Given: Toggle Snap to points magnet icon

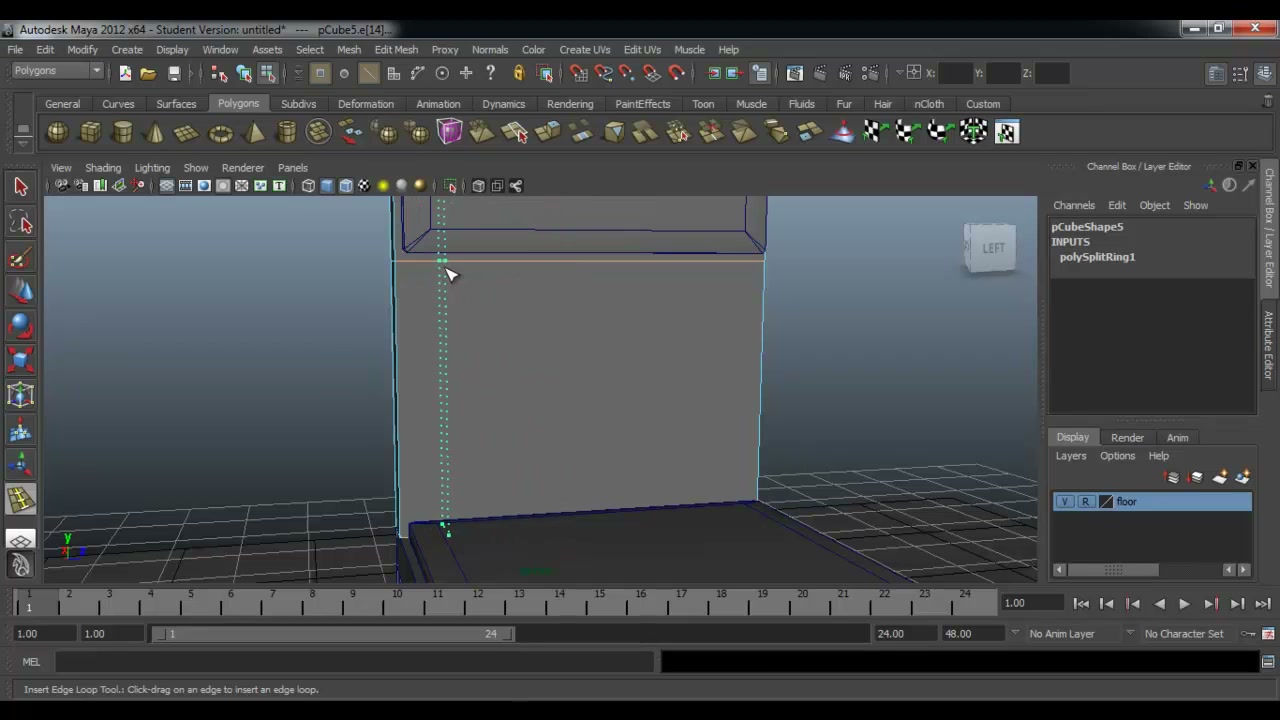Looking at the screenshot, I should tap(627, 73).
